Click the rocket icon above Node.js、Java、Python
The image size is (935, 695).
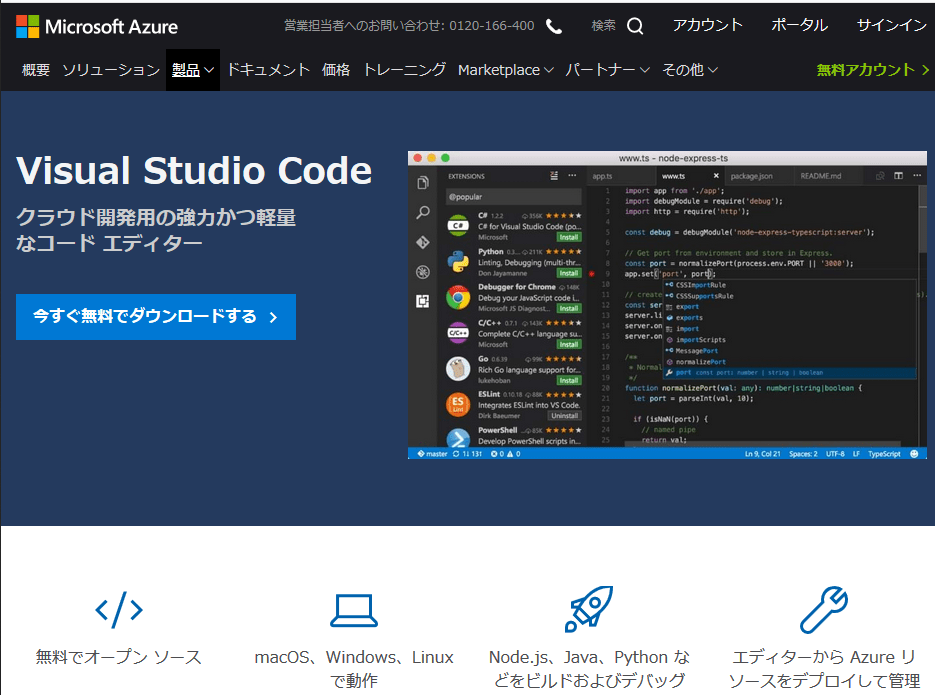[589, 609]
